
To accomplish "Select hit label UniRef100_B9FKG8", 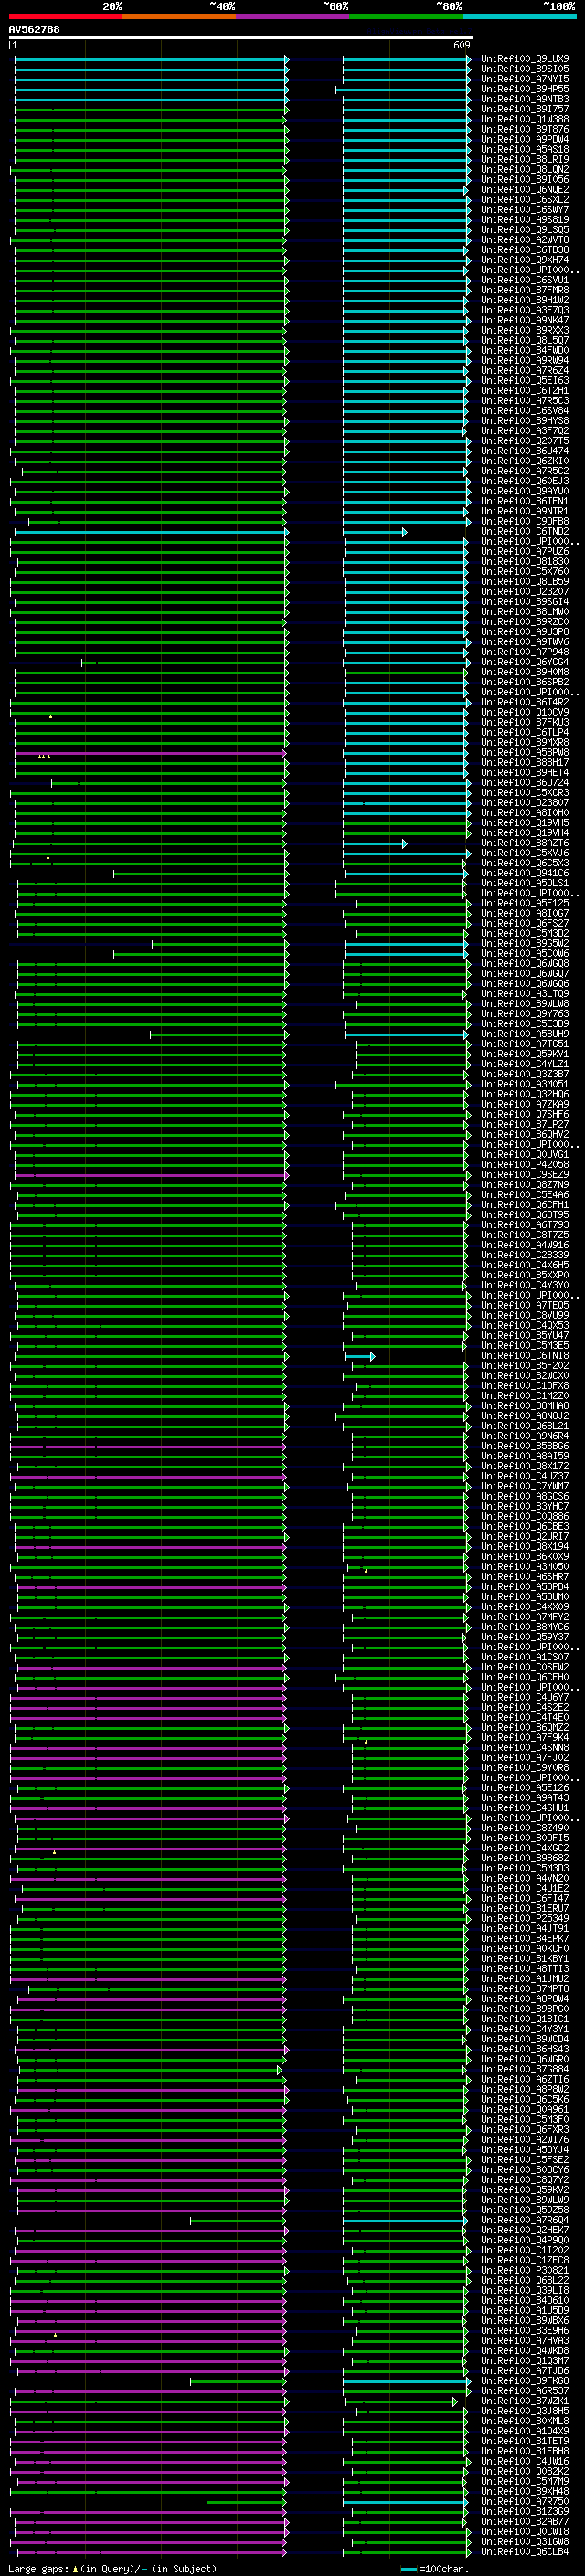I will [x=525, y=2381].
